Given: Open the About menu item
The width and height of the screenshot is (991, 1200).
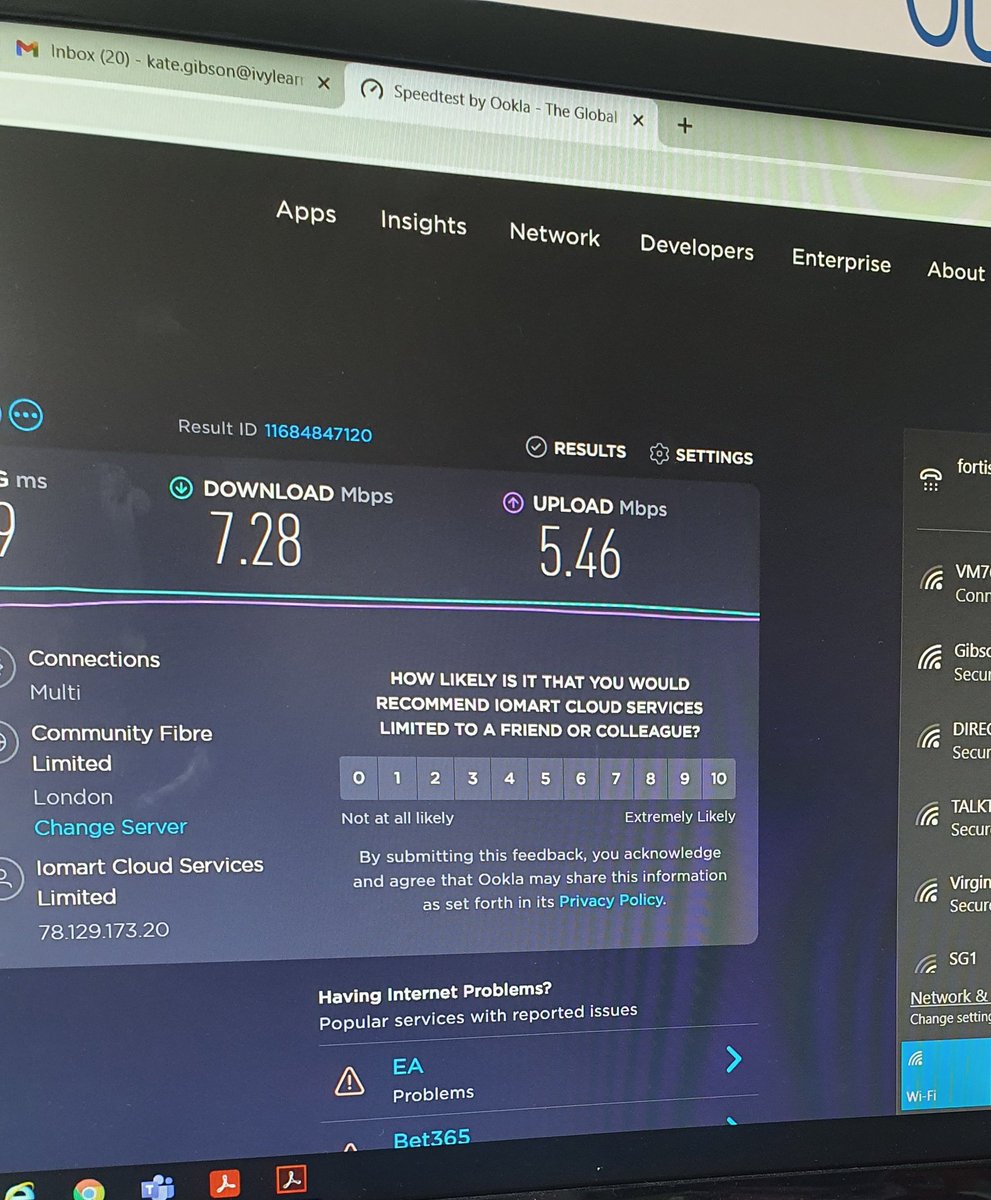Looking at the screenshot, I should click(x=956, y=270).
